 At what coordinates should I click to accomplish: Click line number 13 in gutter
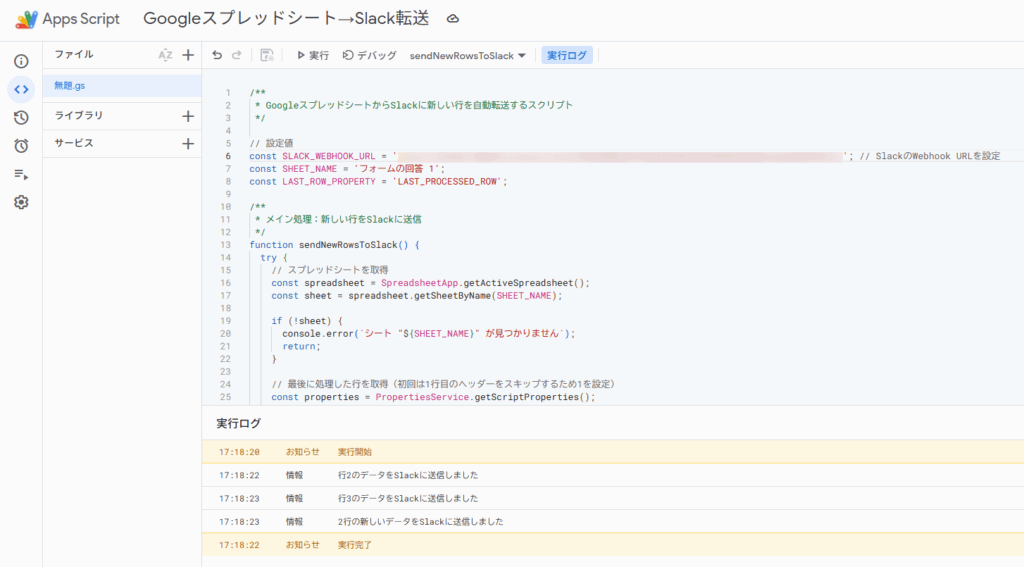pos(225,245)
